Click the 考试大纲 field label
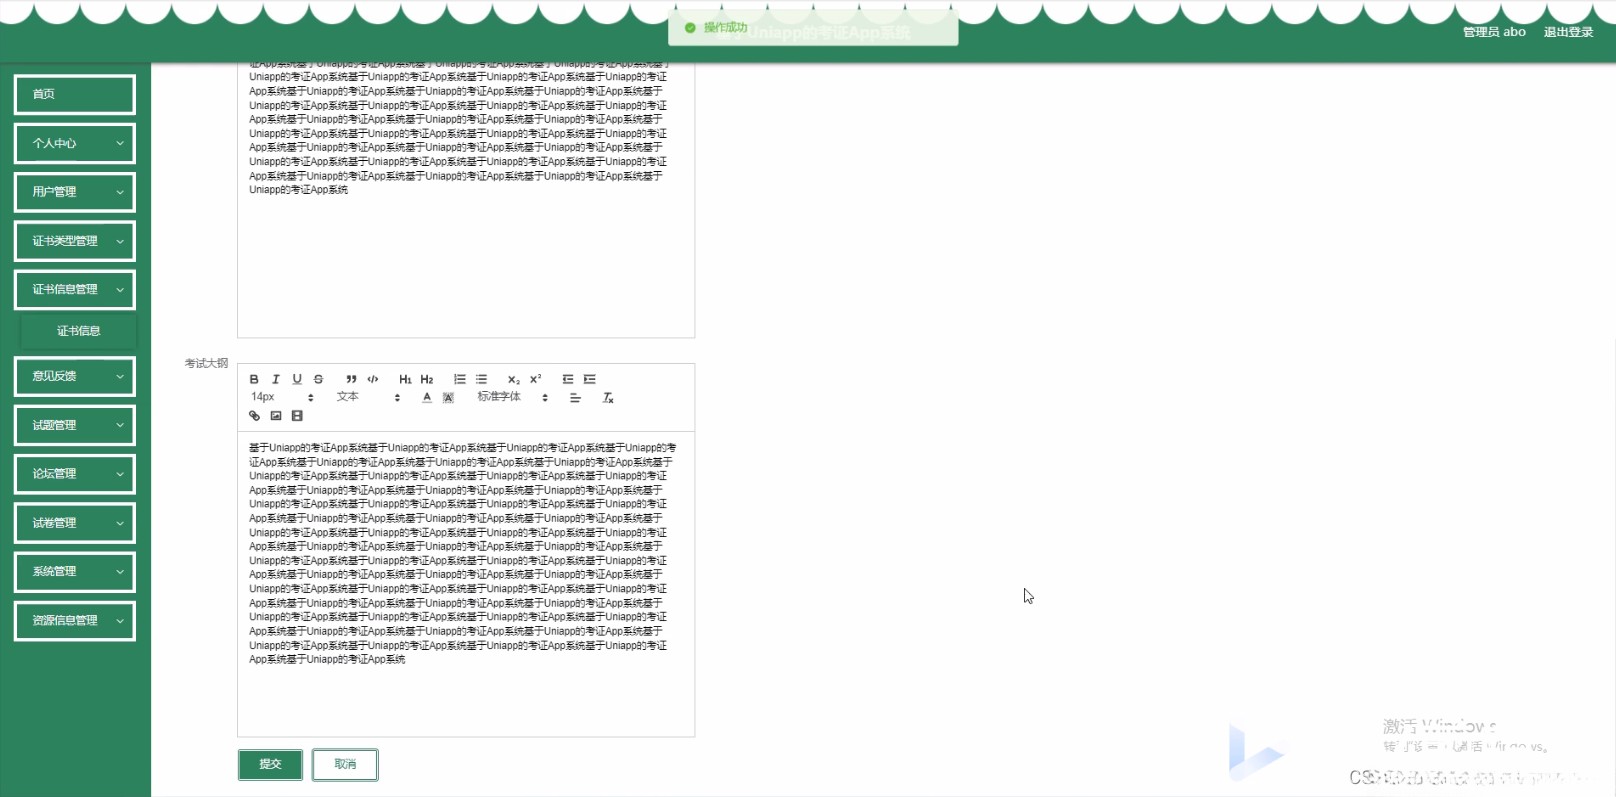1616x797 pixels. (x=206, y=363)
